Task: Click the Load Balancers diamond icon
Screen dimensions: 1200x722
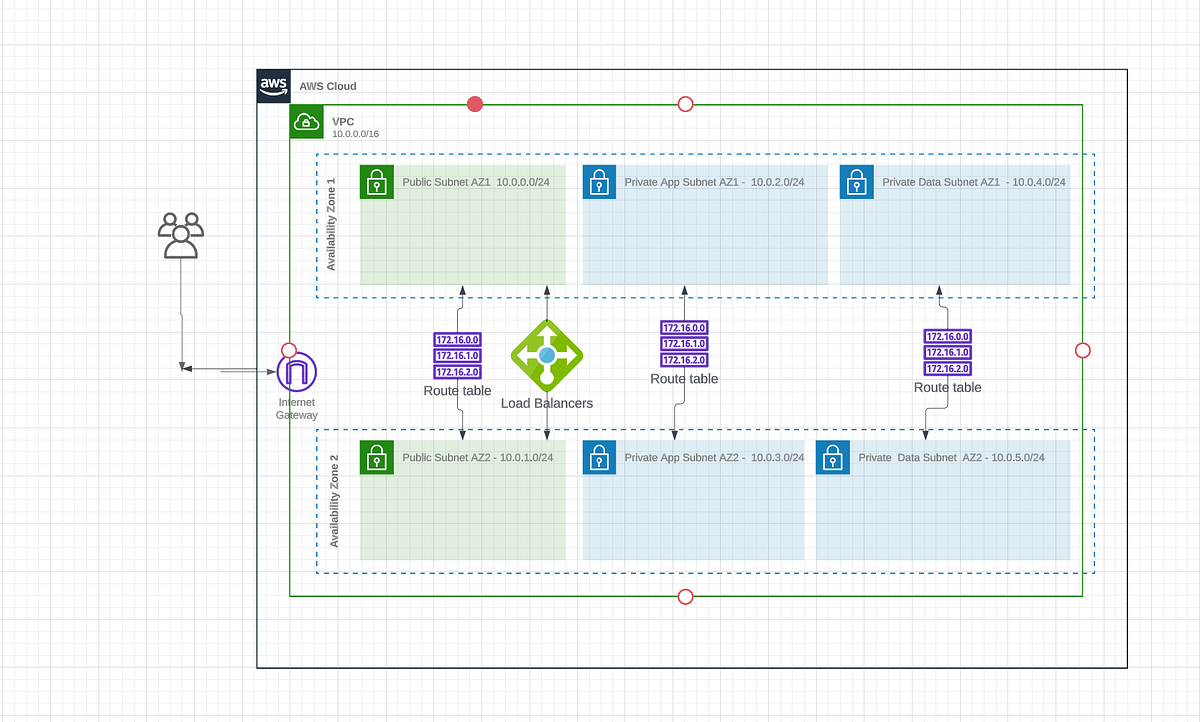Action: point(547,356)
